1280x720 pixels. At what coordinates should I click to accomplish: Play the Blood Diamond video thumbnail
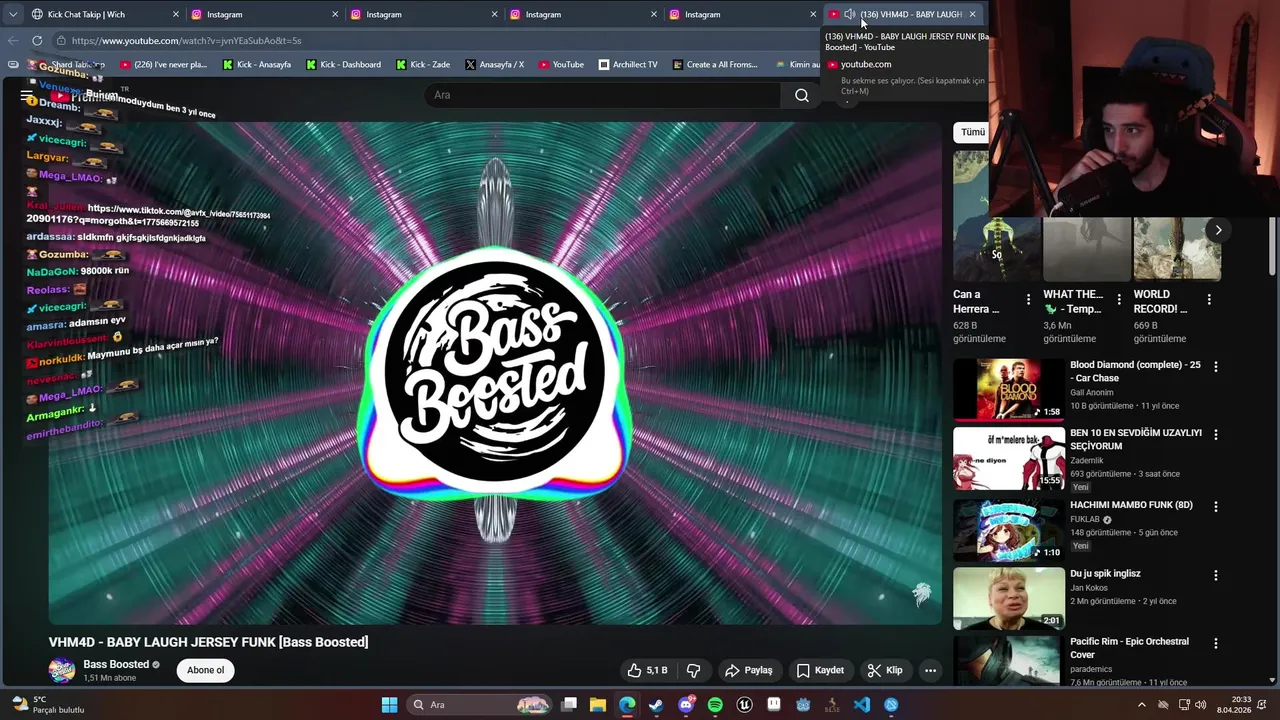(x=1009, y=389)
